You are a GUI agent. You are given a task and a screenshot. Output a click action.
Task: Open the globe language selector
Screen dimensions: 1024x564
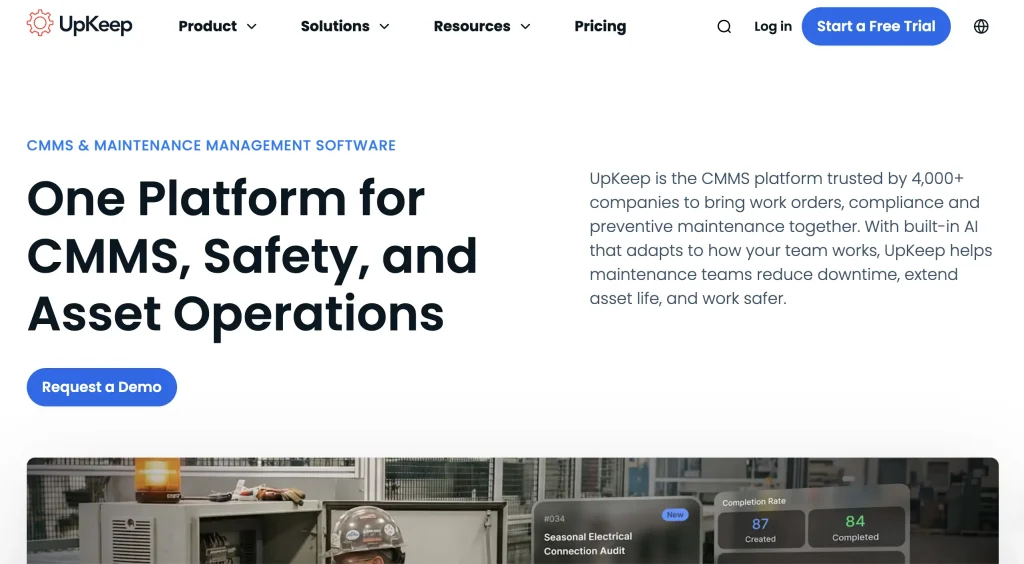point(981,27)
